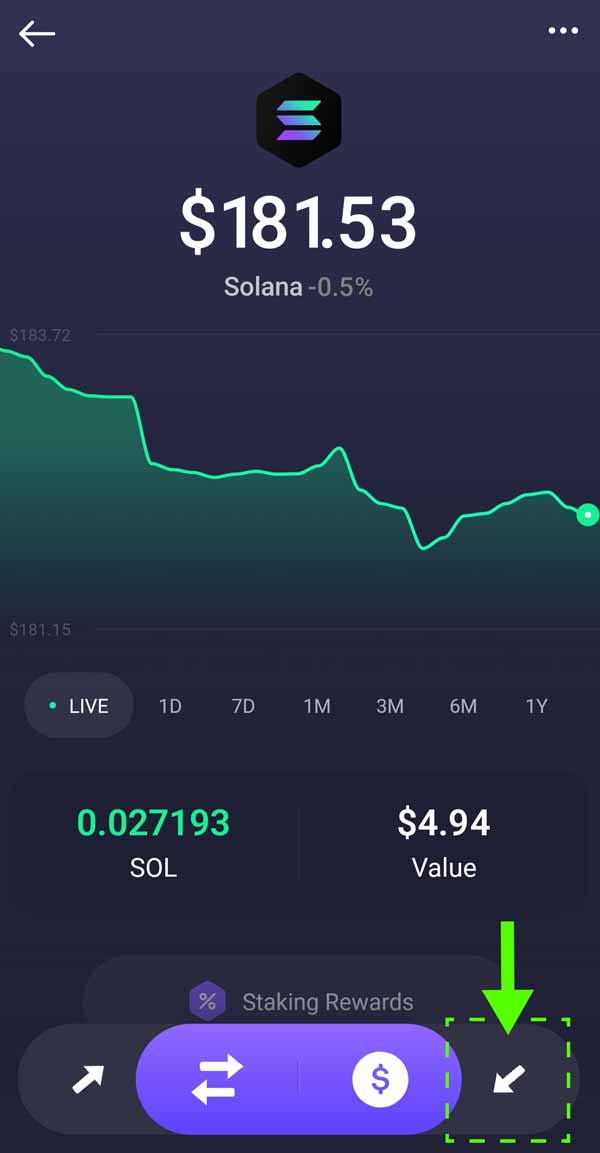Tap the Solana hexagon logo
Image resolution: width=600 pixels, height=1153 pixels.
tap(299, 120)
